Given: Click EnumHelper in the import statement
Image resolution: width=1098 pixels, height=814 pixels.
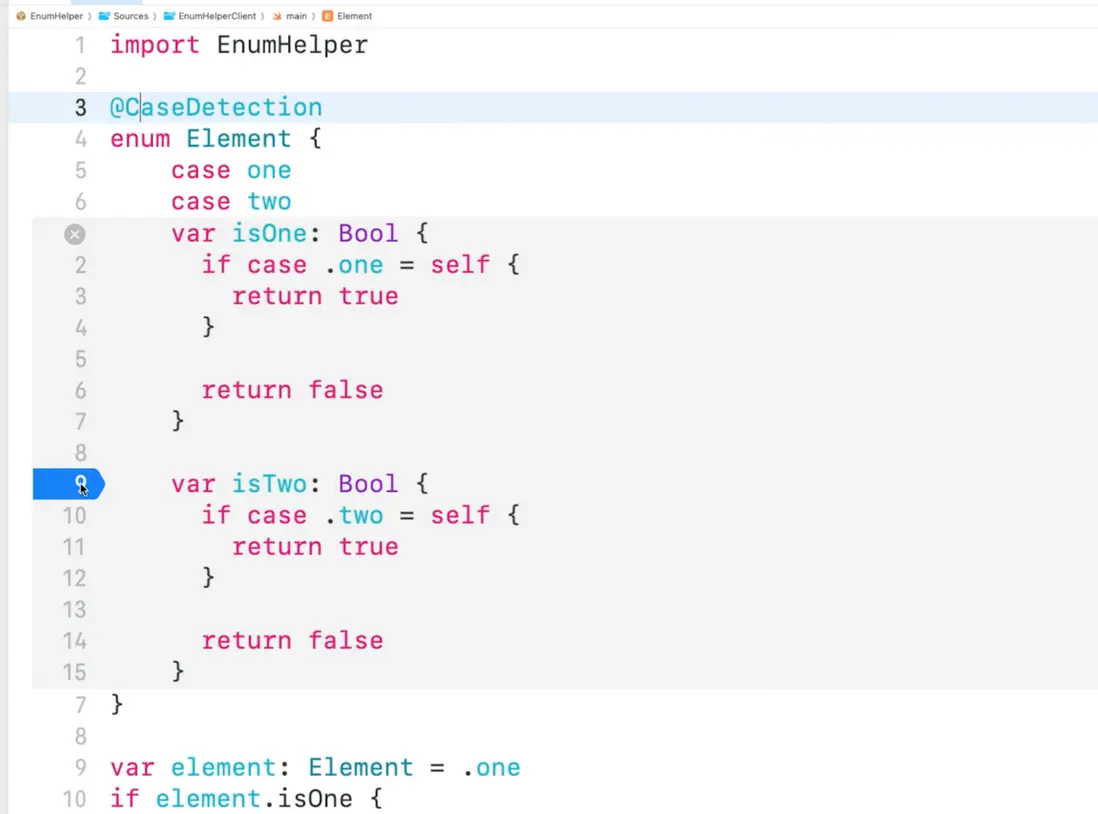Looking at the screenshot, I should [292, 45].
